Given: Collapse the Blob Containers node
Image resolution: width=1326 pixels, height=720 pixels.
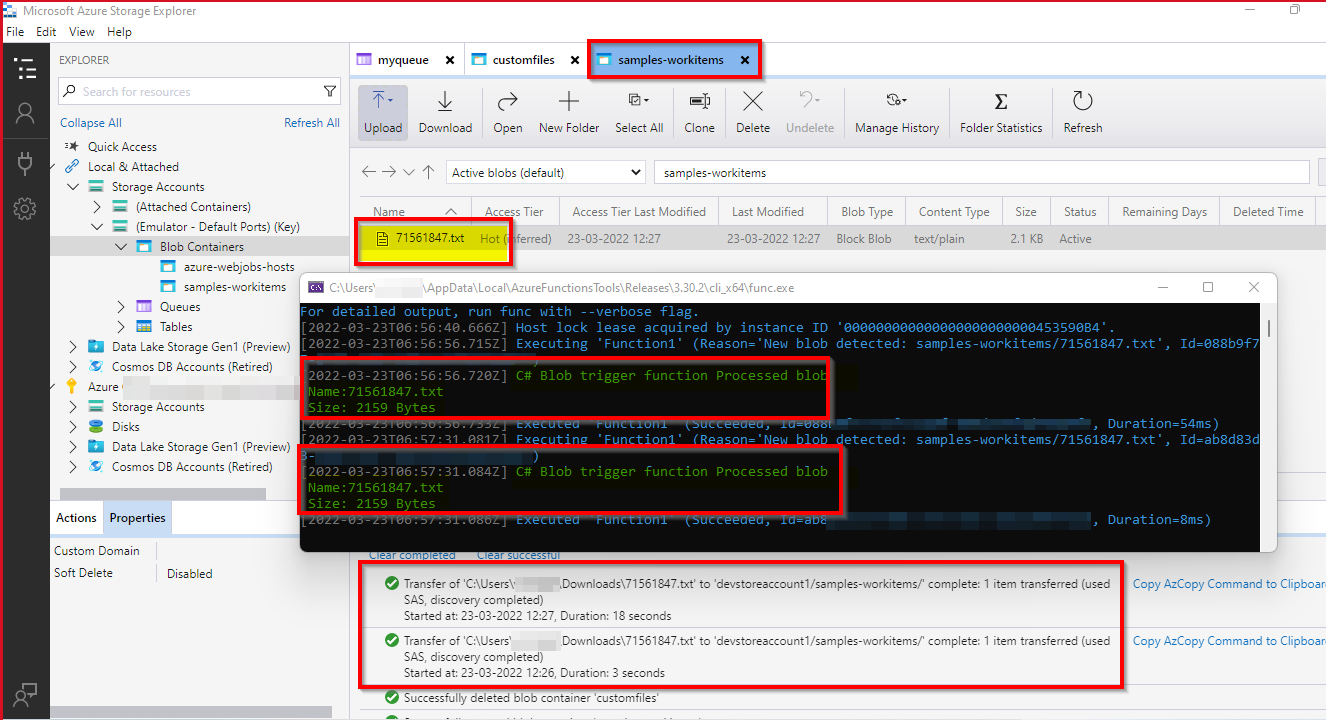Looking at the screenshot, I should 121,247.
